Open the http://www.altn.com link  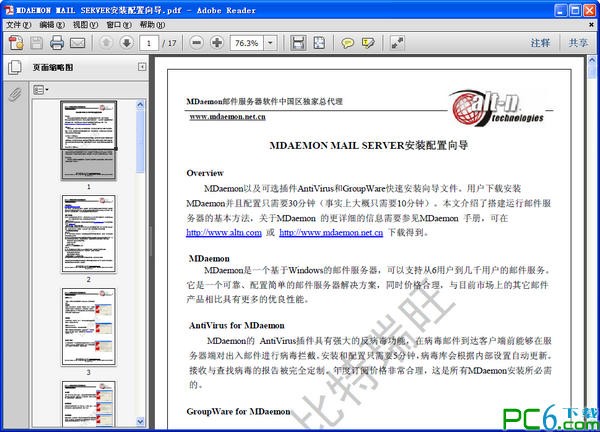point(224,233)
